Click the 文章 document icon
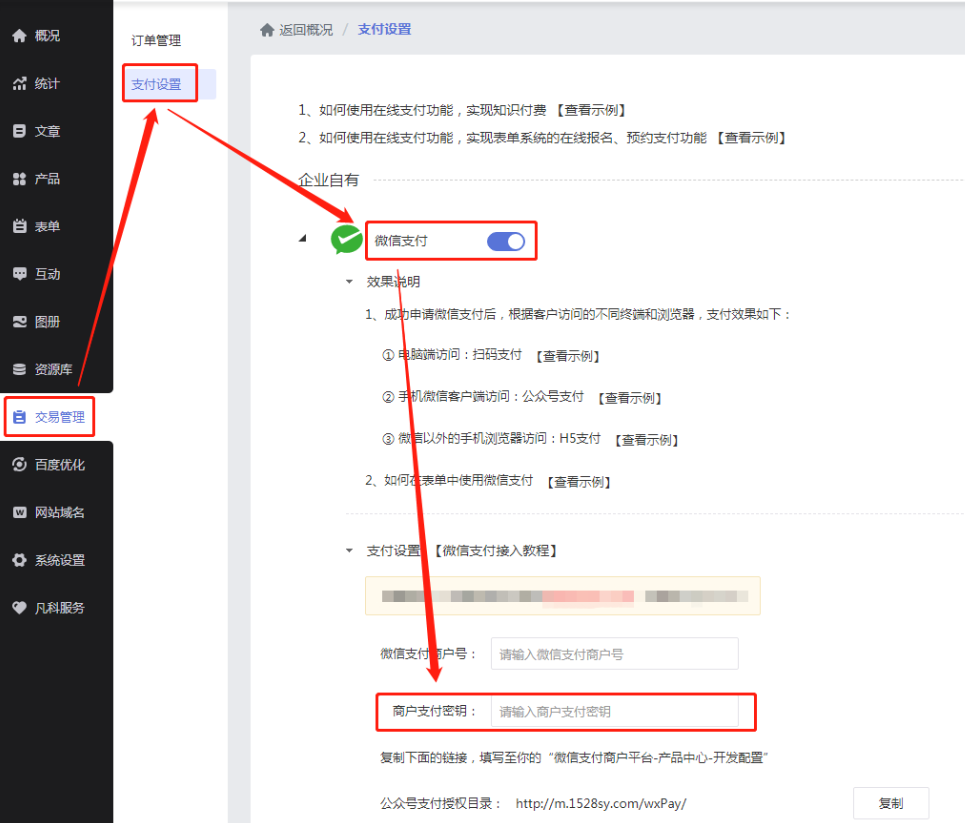 point(20,131)
